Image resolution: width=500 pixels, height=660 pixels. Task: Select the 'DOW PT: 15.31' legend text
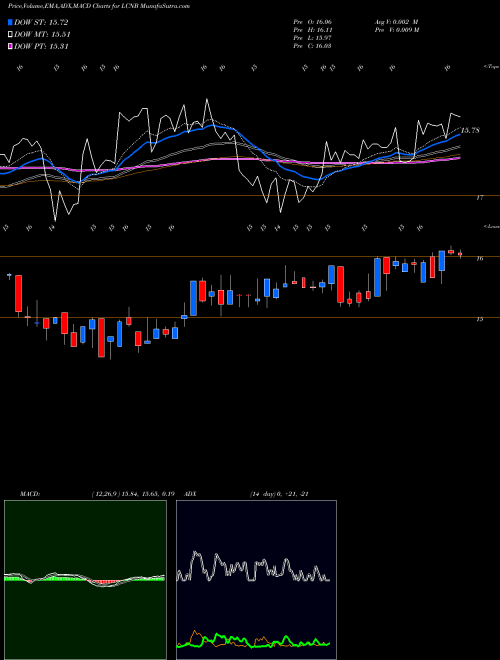click(41, 46)
